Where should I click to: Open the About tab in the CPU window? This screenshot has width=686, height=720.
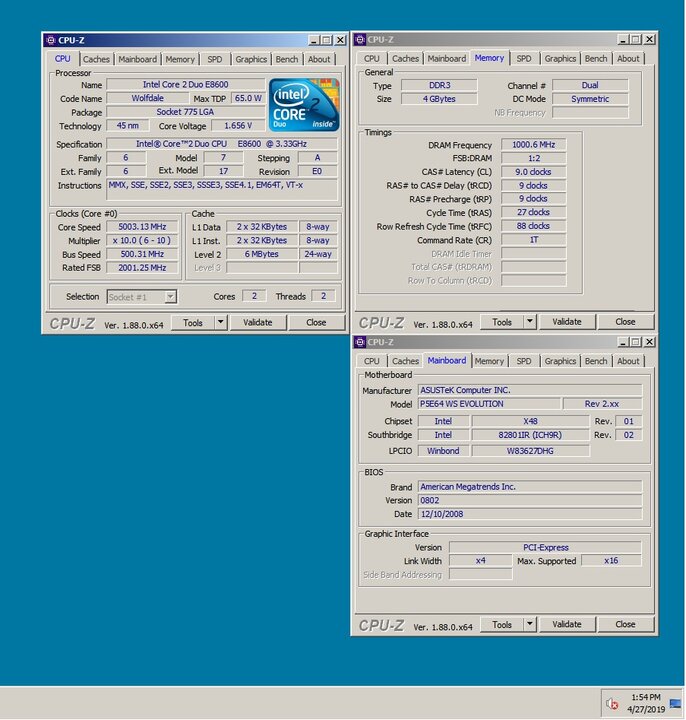point(319,59)
